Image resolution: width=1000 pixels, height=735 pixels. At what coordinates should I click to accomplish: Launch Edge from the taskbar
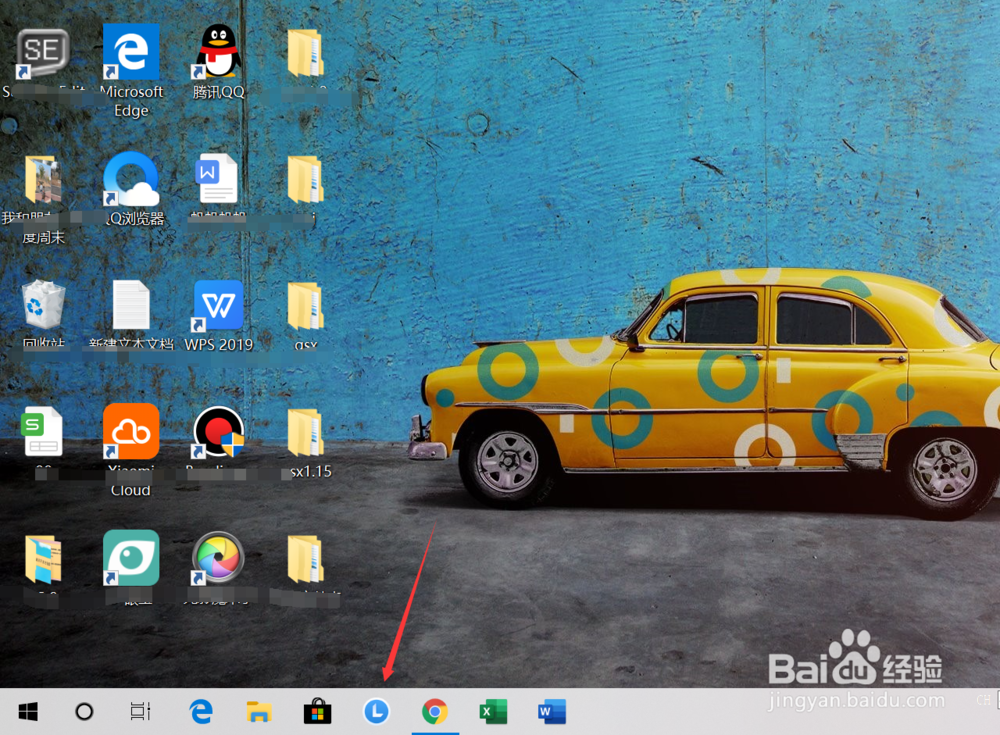pos(201,711)
